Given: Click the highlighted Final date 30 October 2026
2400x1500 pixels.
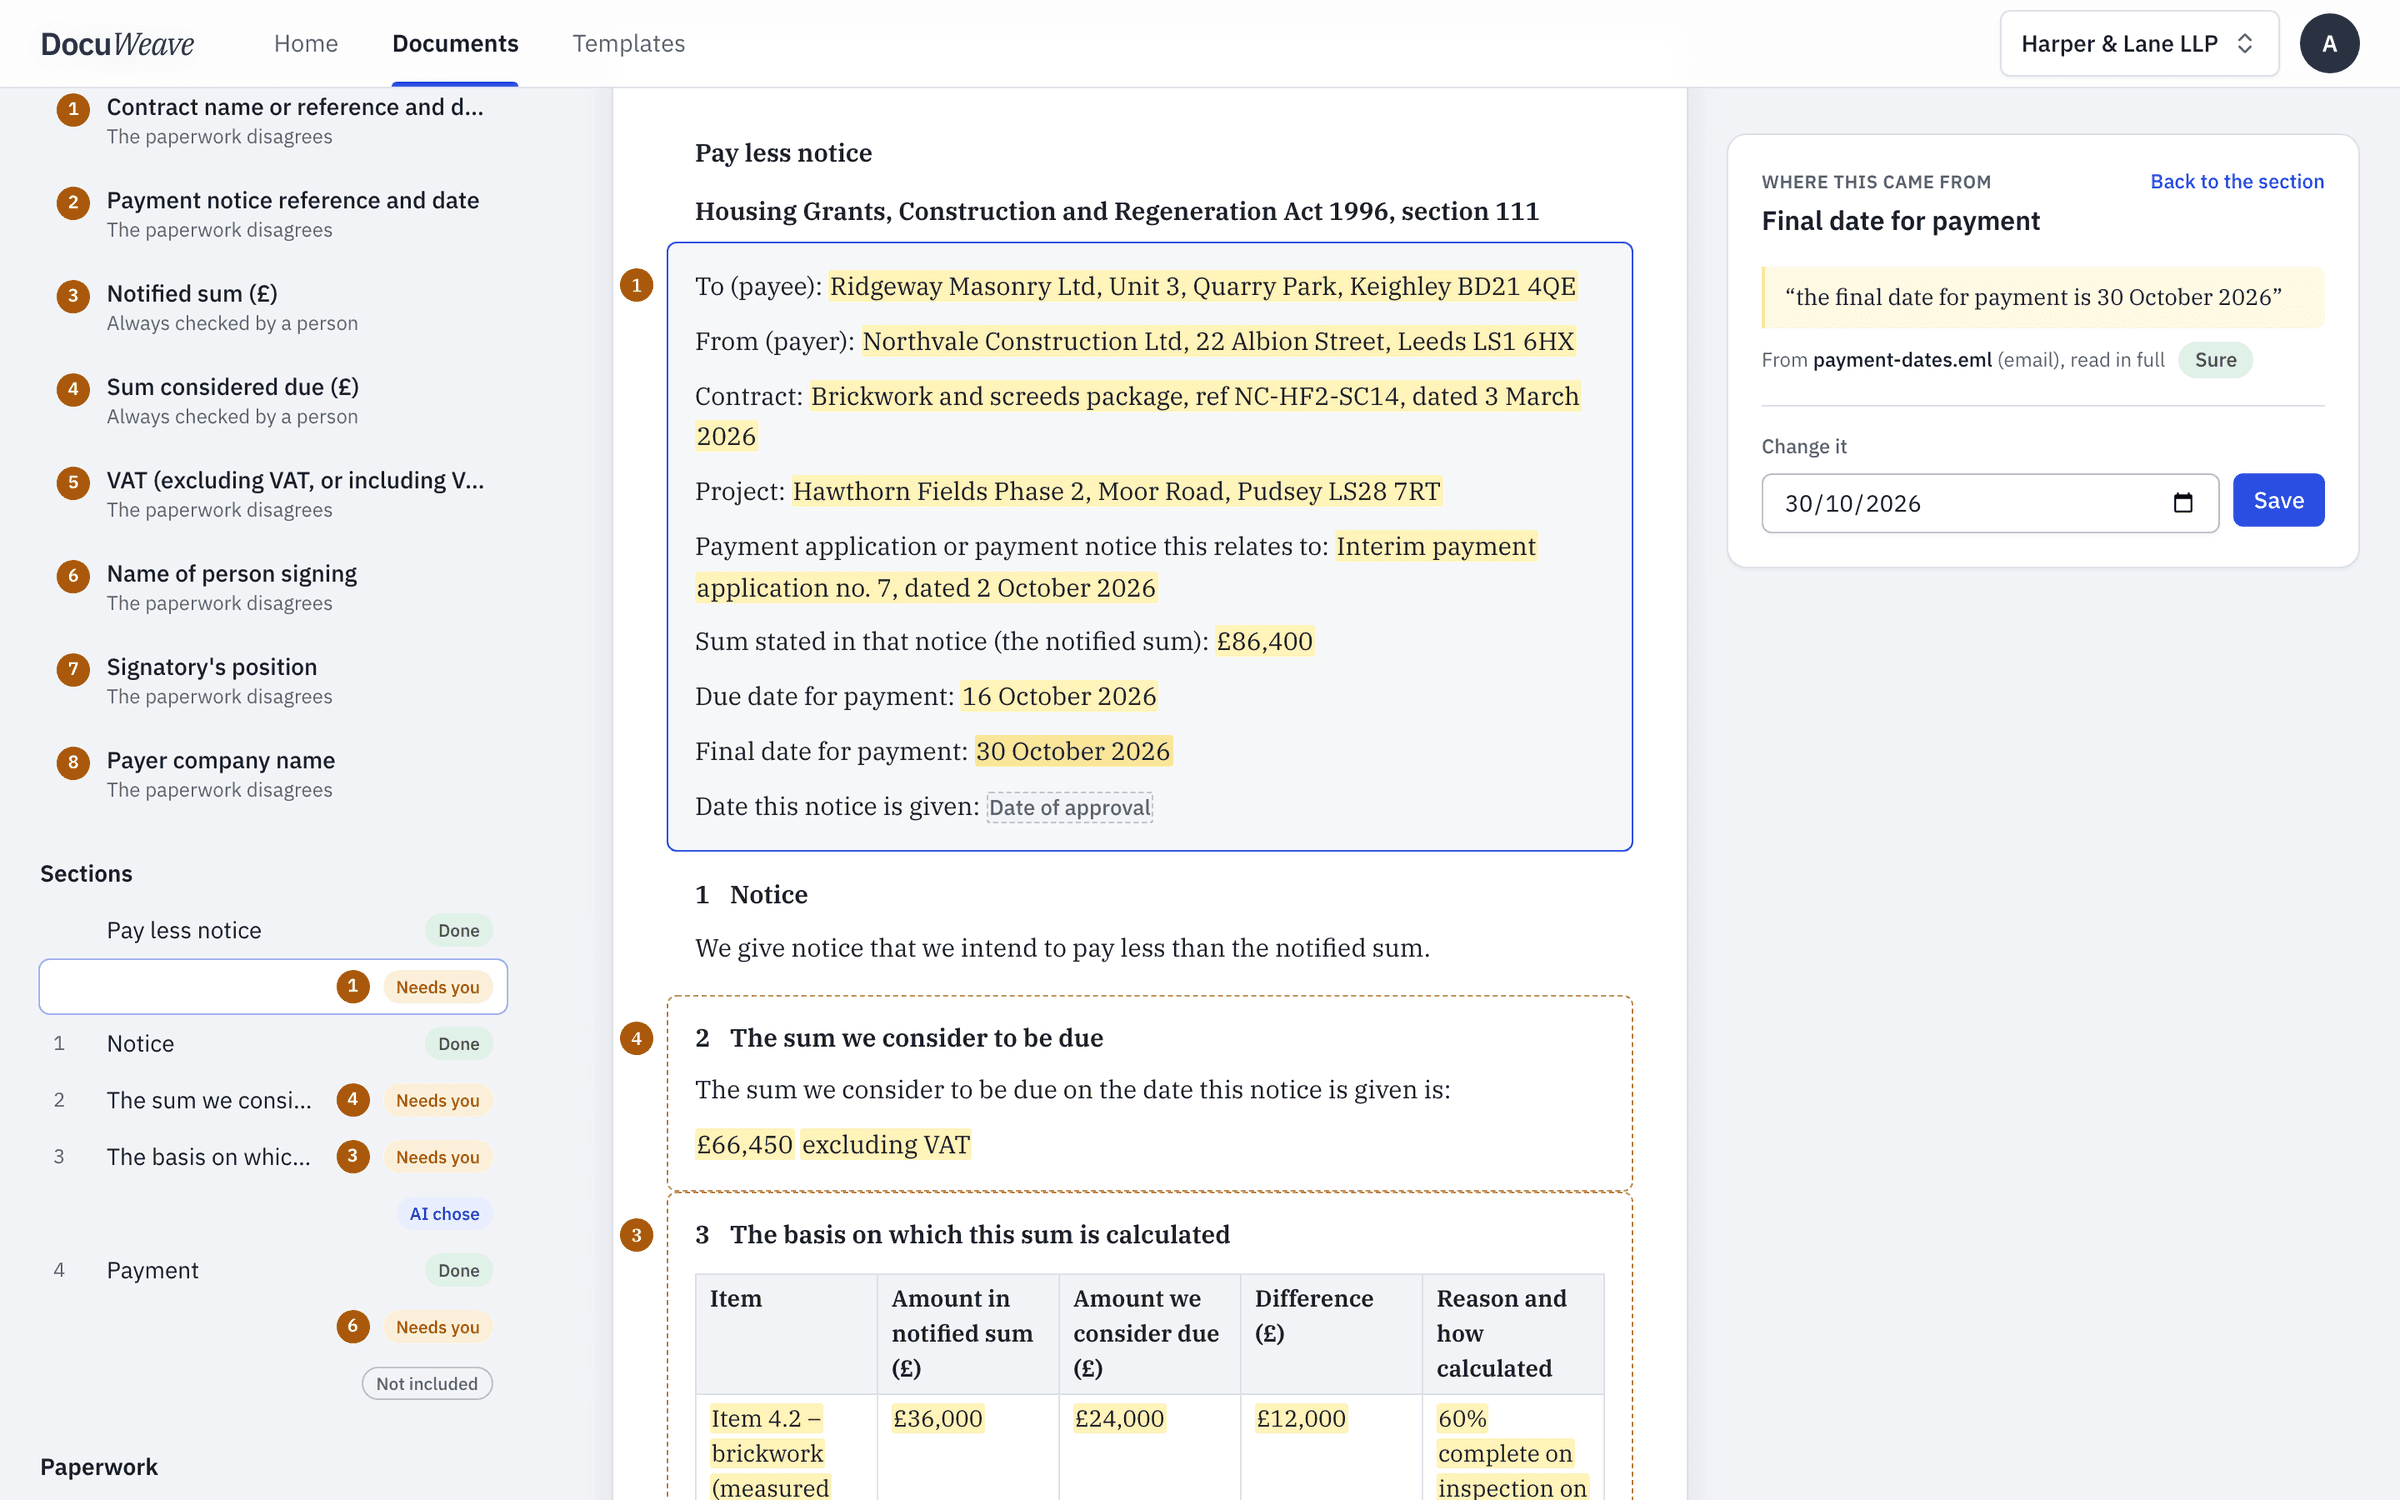Looking at the screenshot, I should pyautogui.click(x=1072, y=751).
